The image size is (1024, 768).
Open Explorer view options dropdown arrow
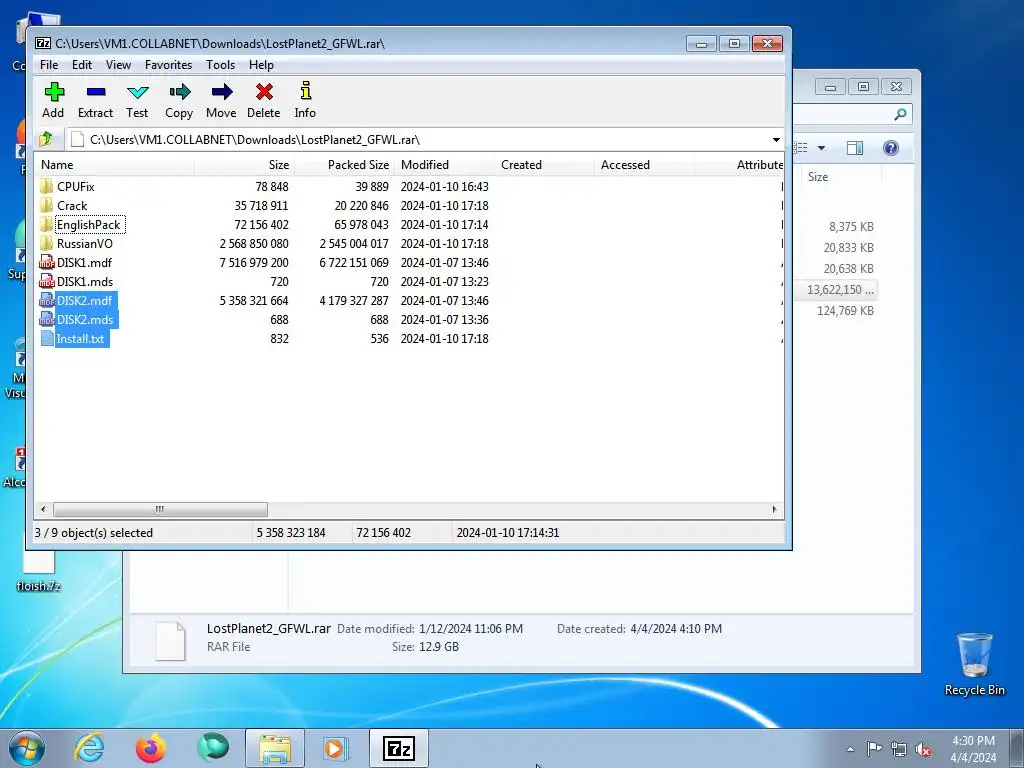(x=822, y=148)
